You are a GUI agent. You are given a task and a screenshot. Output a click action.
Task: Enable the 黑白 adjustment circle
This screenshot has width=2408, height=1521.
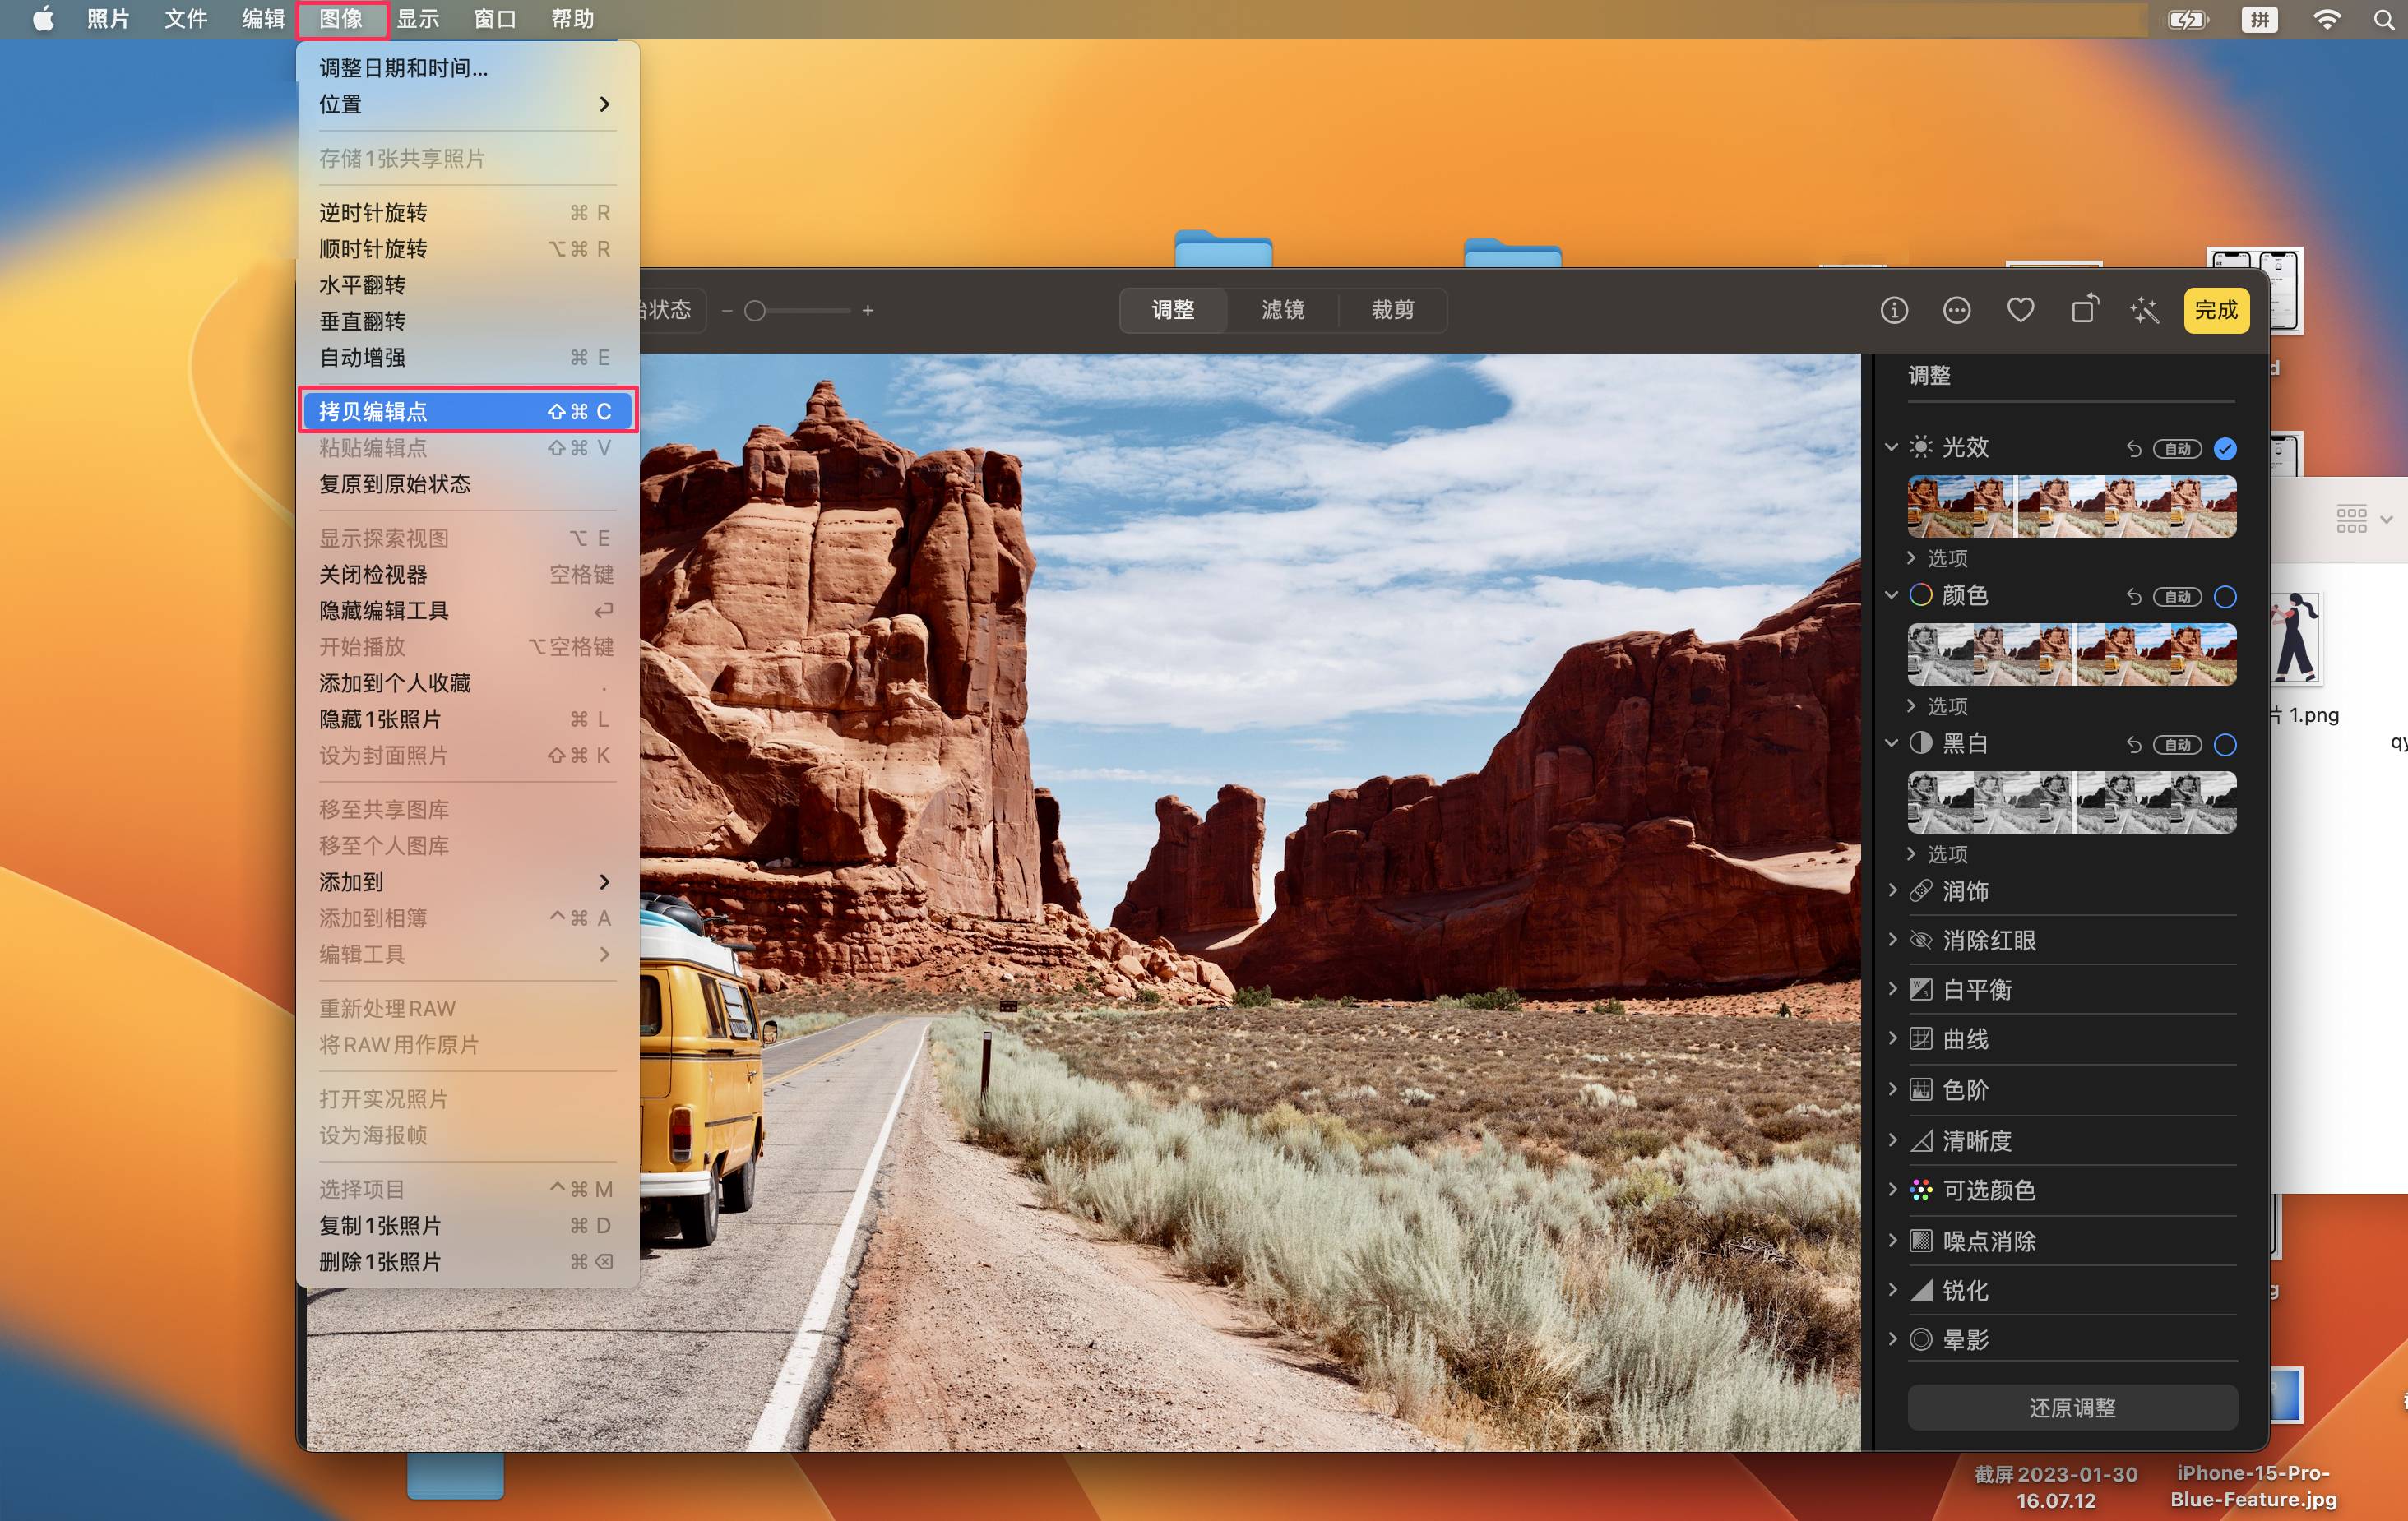point(2224,744)
